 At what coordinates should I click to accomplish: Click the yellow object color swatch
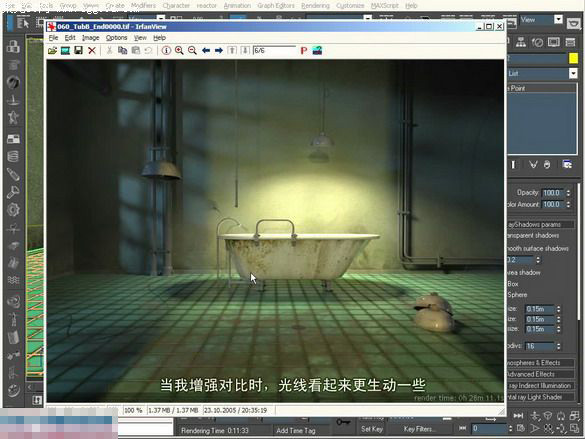(573, 58)
